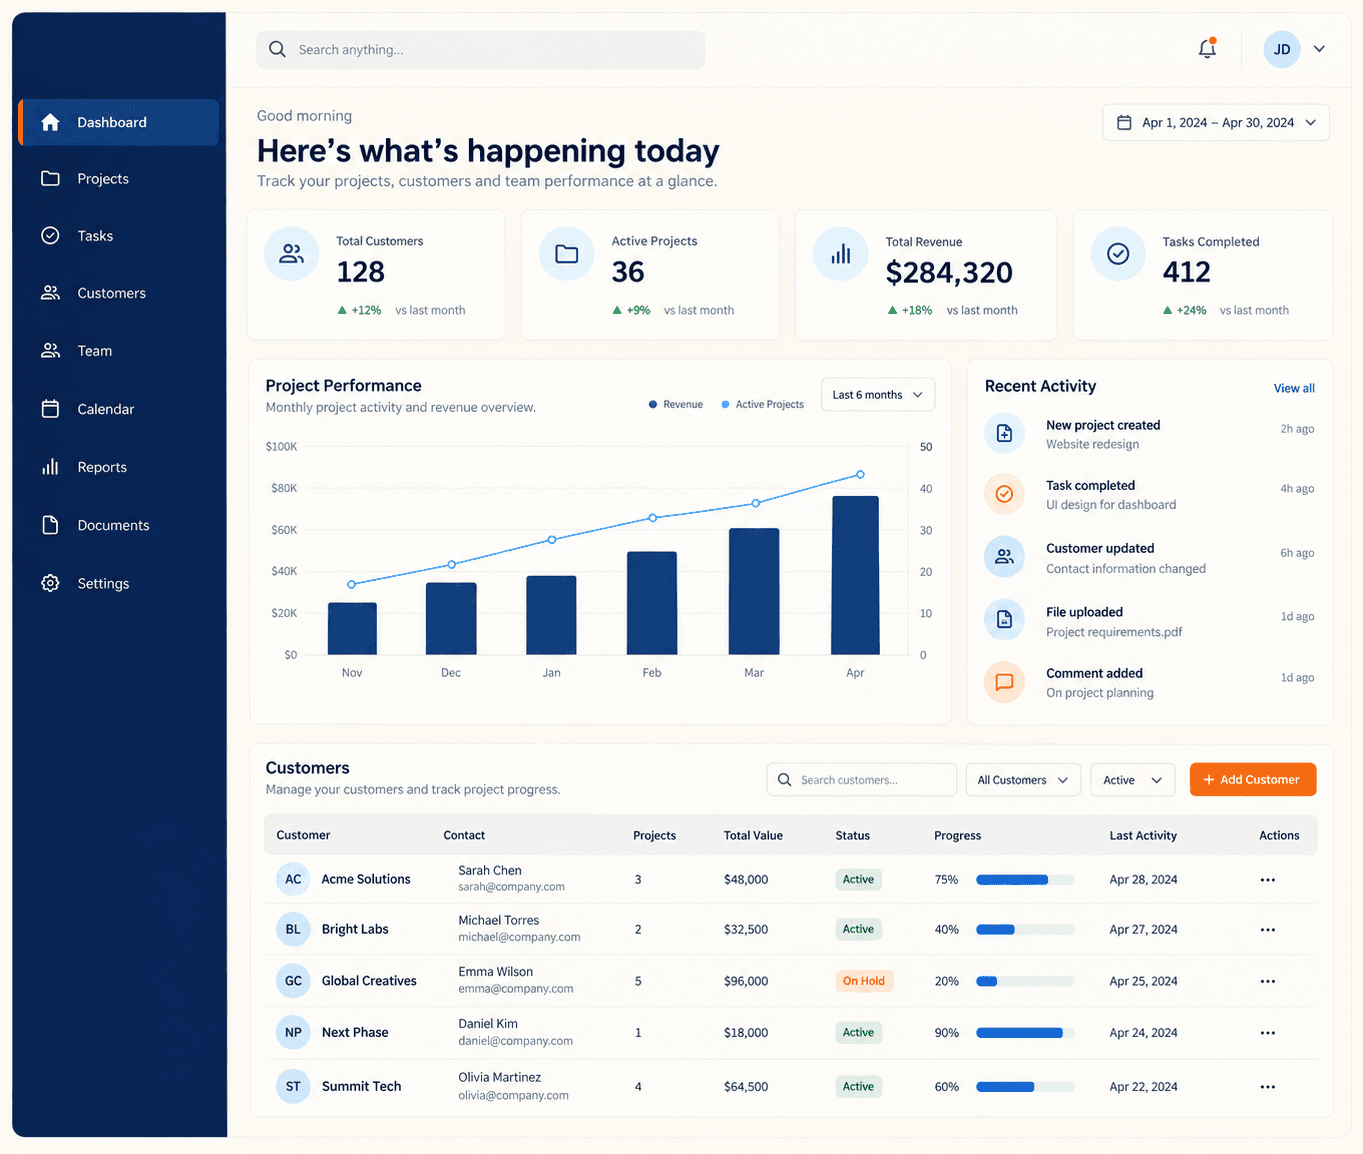Open actions menu for Next Phase
The image size is (1363, 1154).
point(1268,1033)
